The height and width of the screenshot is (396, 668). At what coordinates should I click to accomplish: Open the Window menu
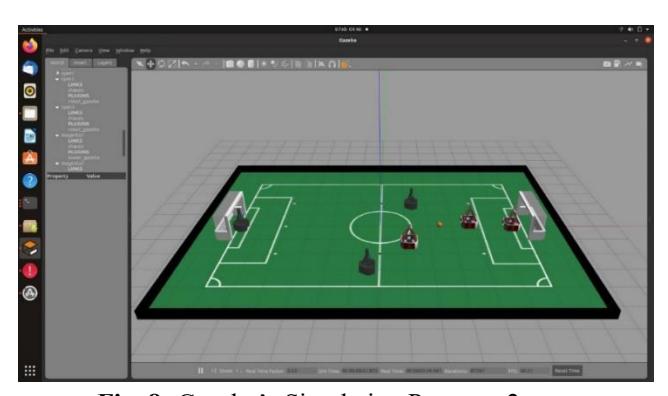coord(125,50)
